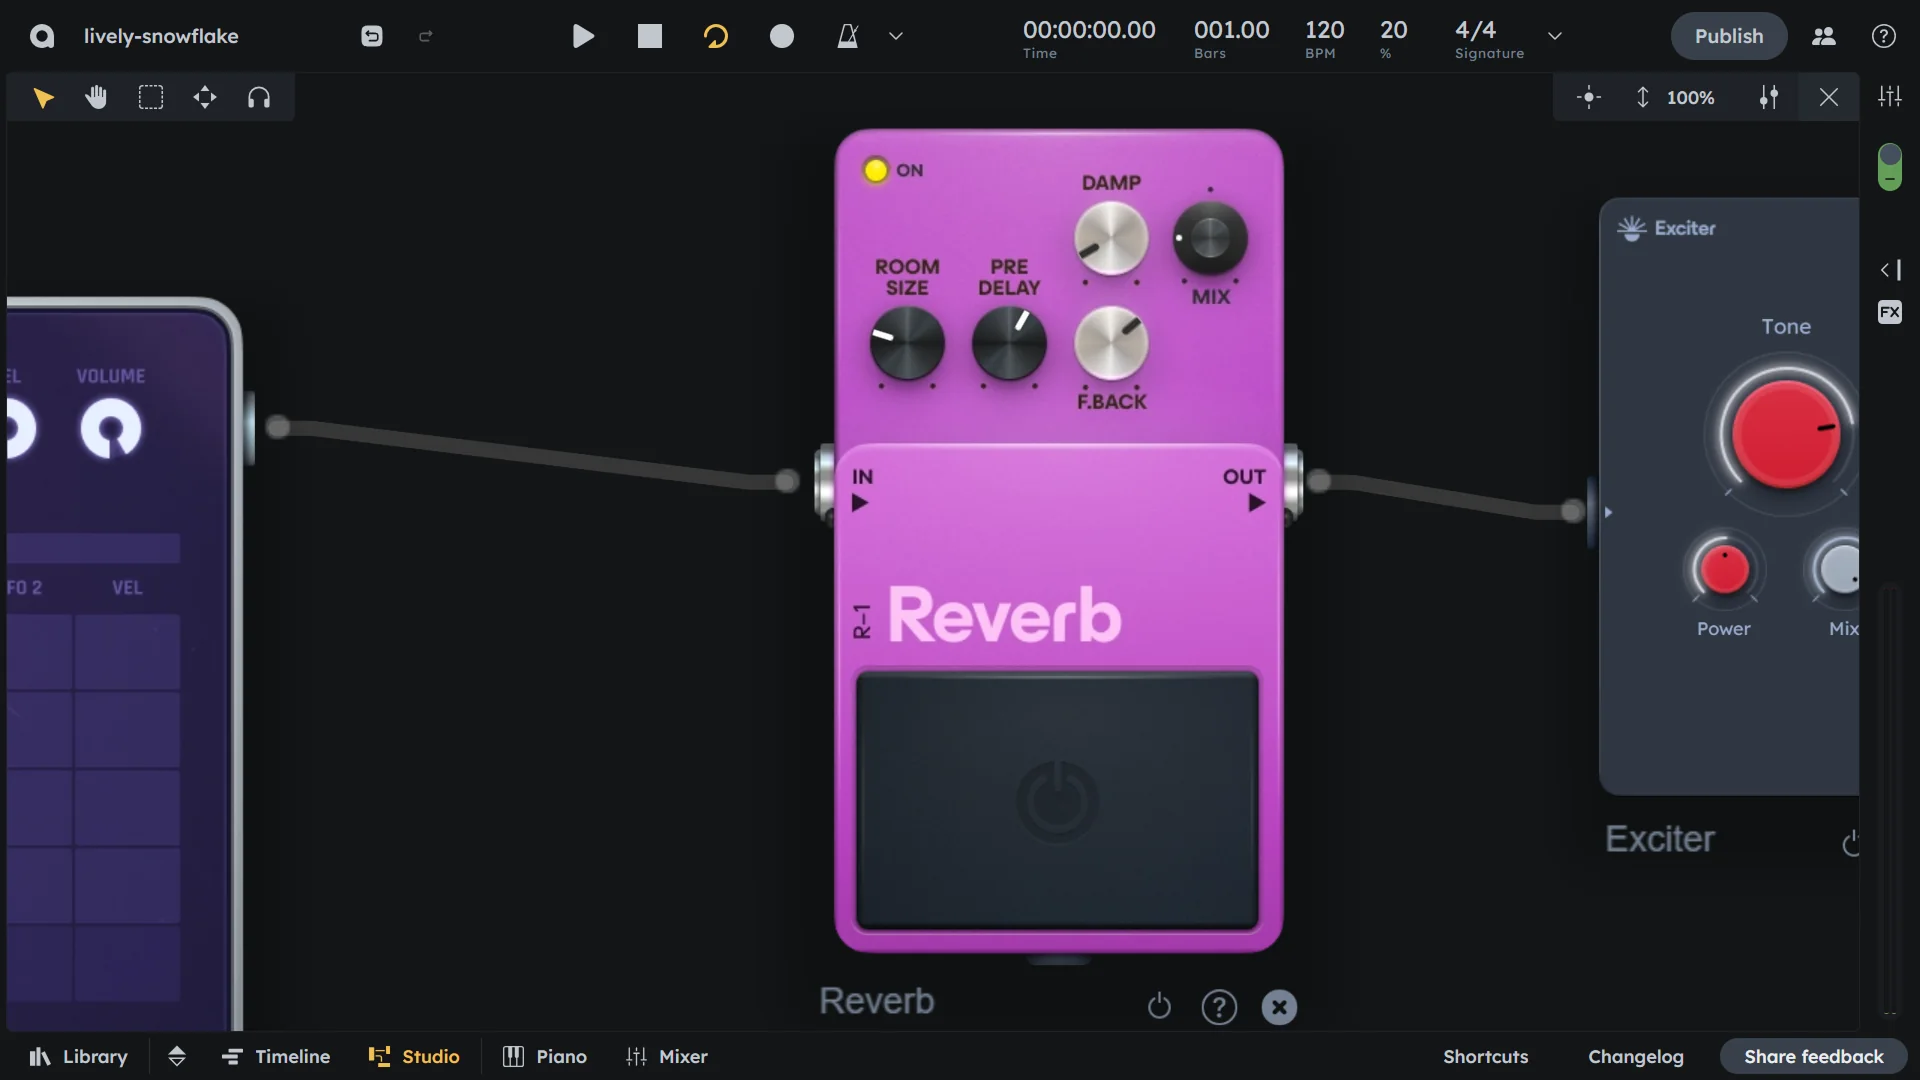The image size is (1920, 1080).
Task: Collapse the Exciter side panel
Action: (1886, 270)
